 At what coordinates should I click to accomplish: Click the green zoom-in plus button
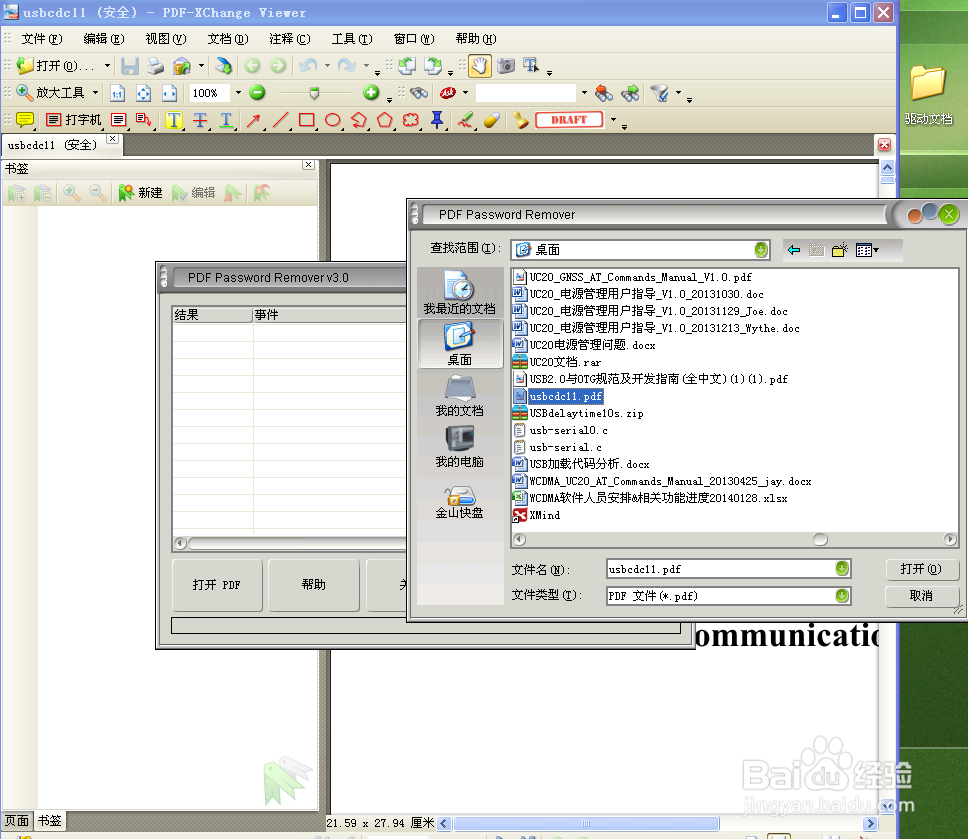click(x=371, y=93)
